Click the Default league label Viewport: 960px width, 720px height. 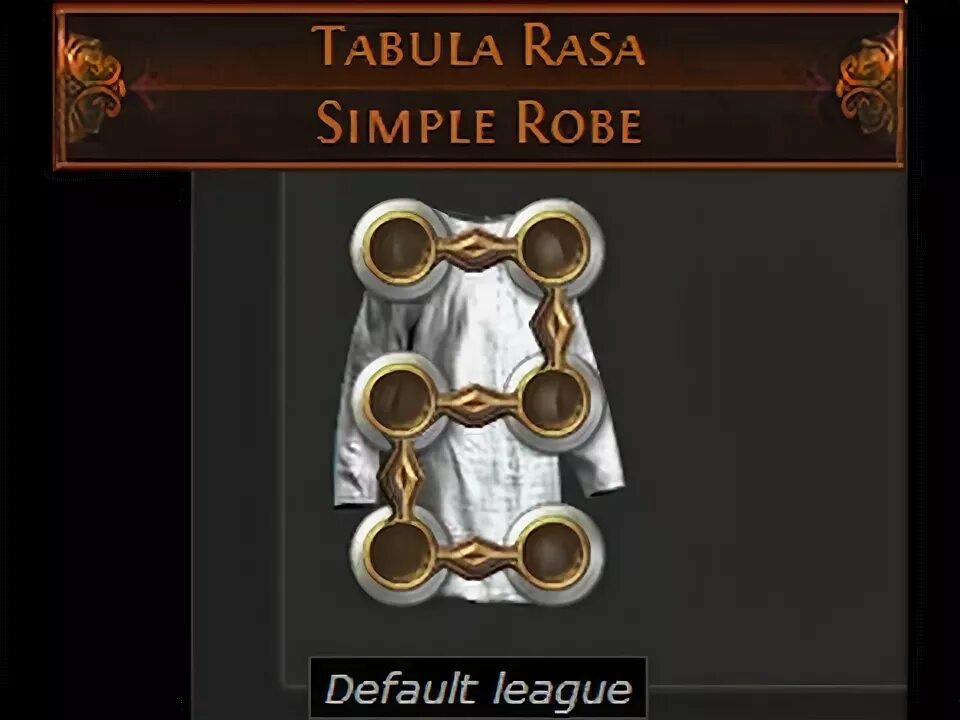(x=478, y=688)
